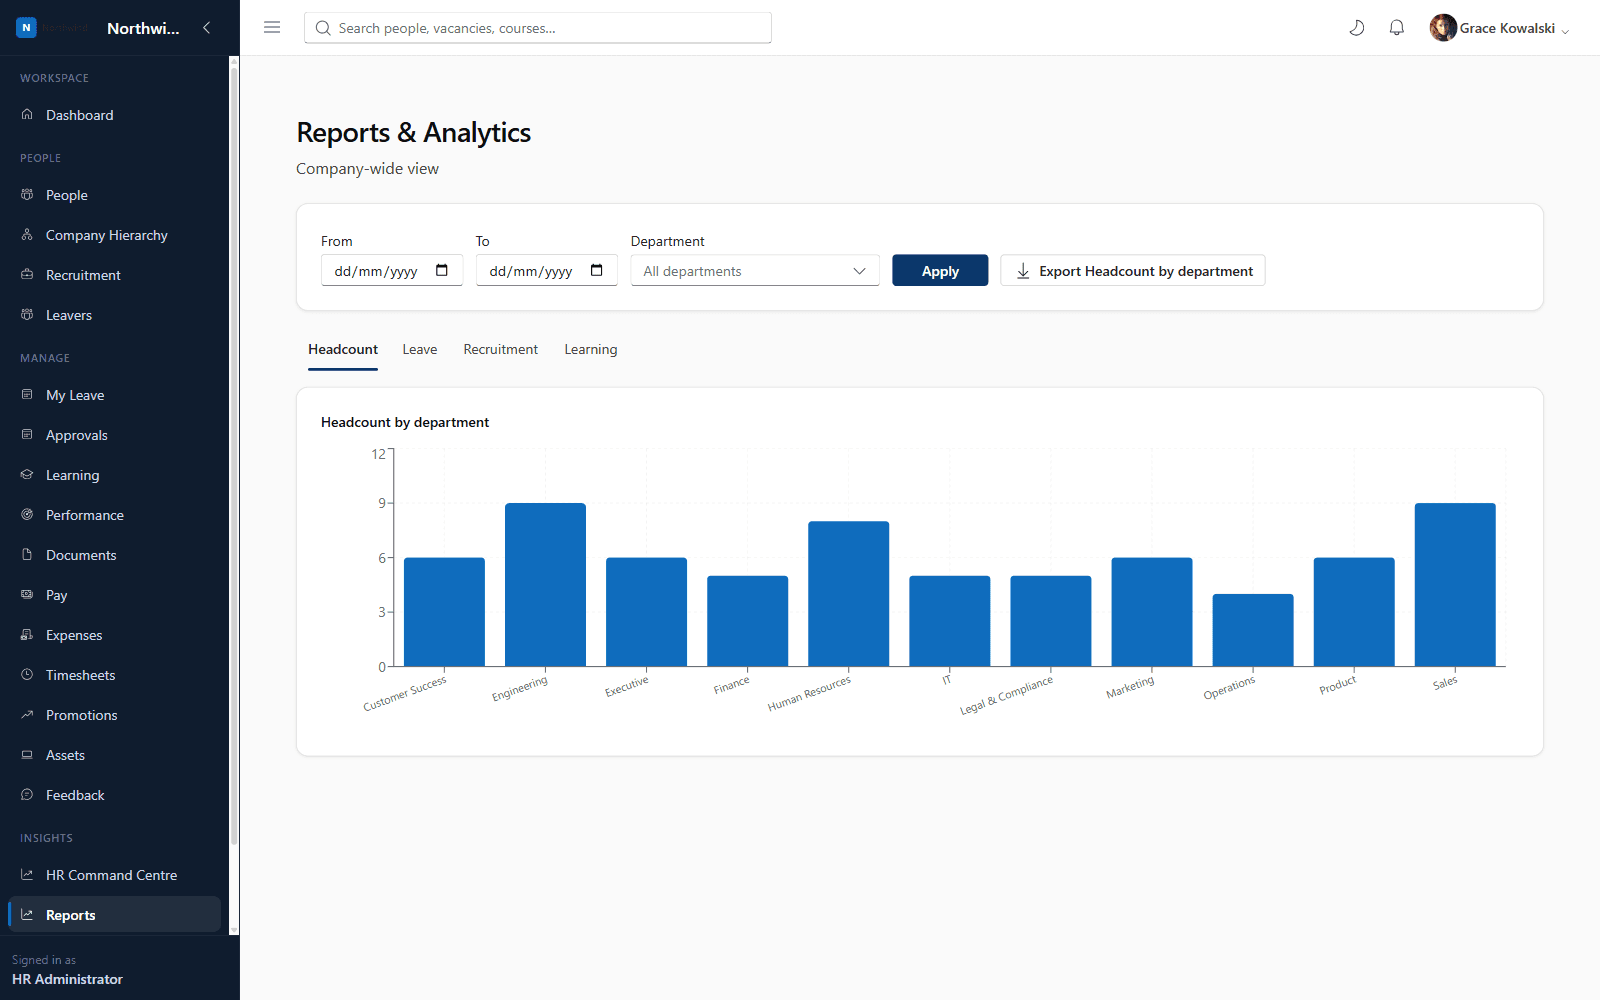This screenshot has height=1000, width=1600.
Task: Open the Grace Kowalski user menu
Action: [1499, 28]
